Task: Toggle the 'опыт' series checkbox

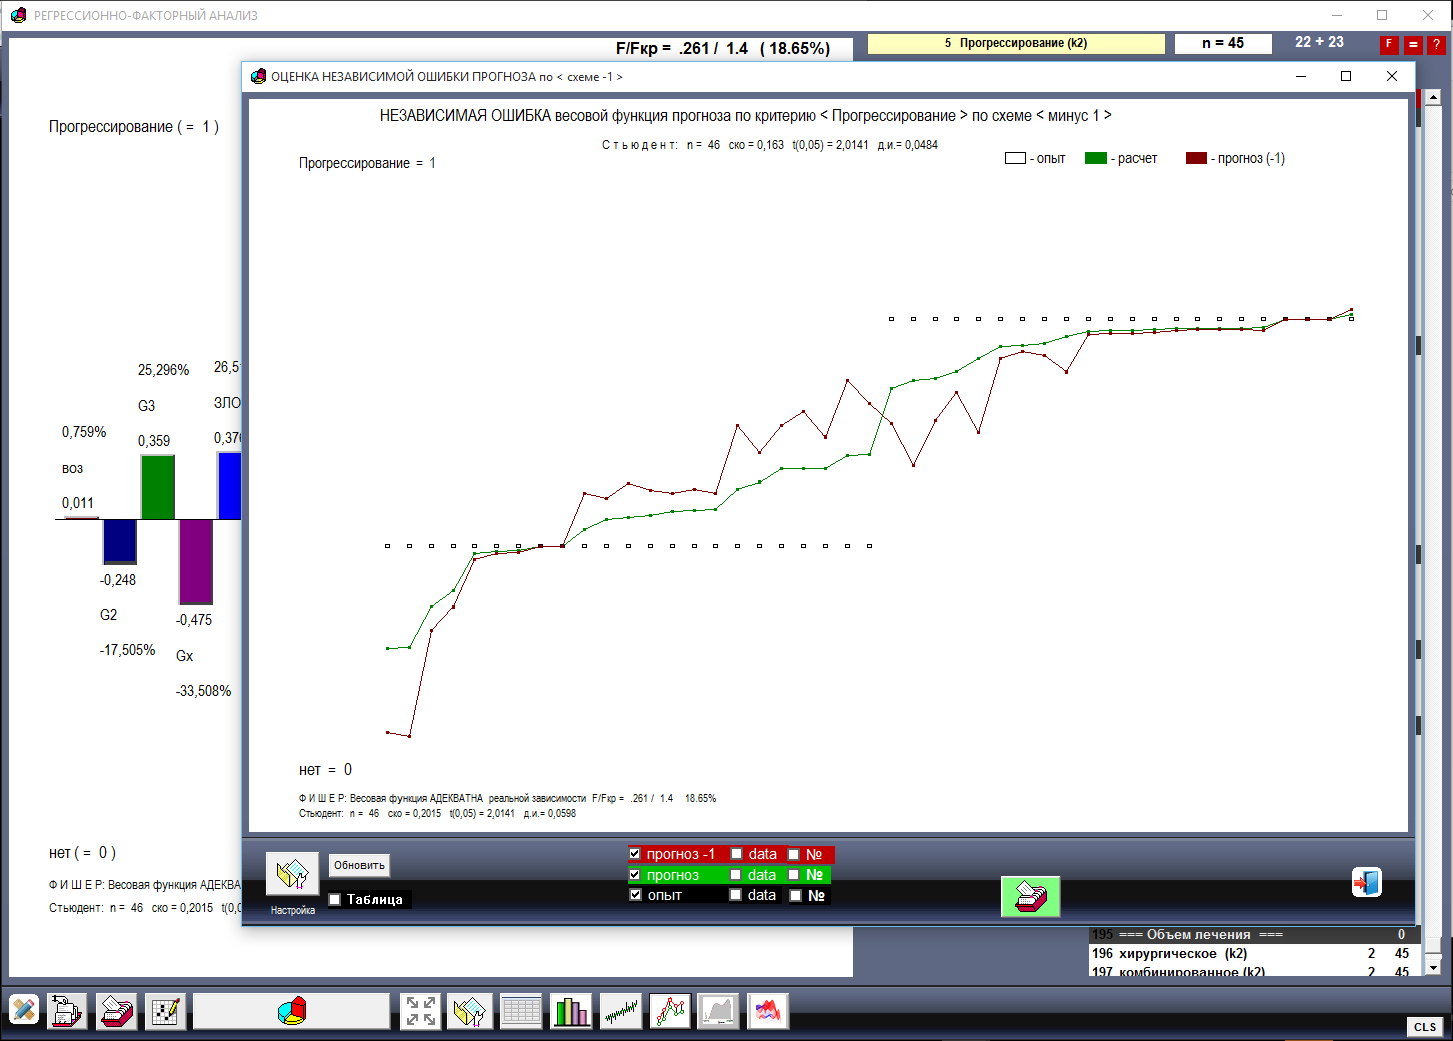Action: (635, 895)
